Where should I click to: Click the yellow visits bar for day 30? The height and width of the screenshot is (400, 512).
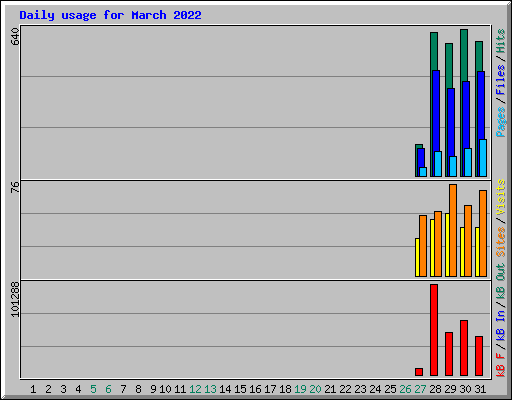pos(462,252)
